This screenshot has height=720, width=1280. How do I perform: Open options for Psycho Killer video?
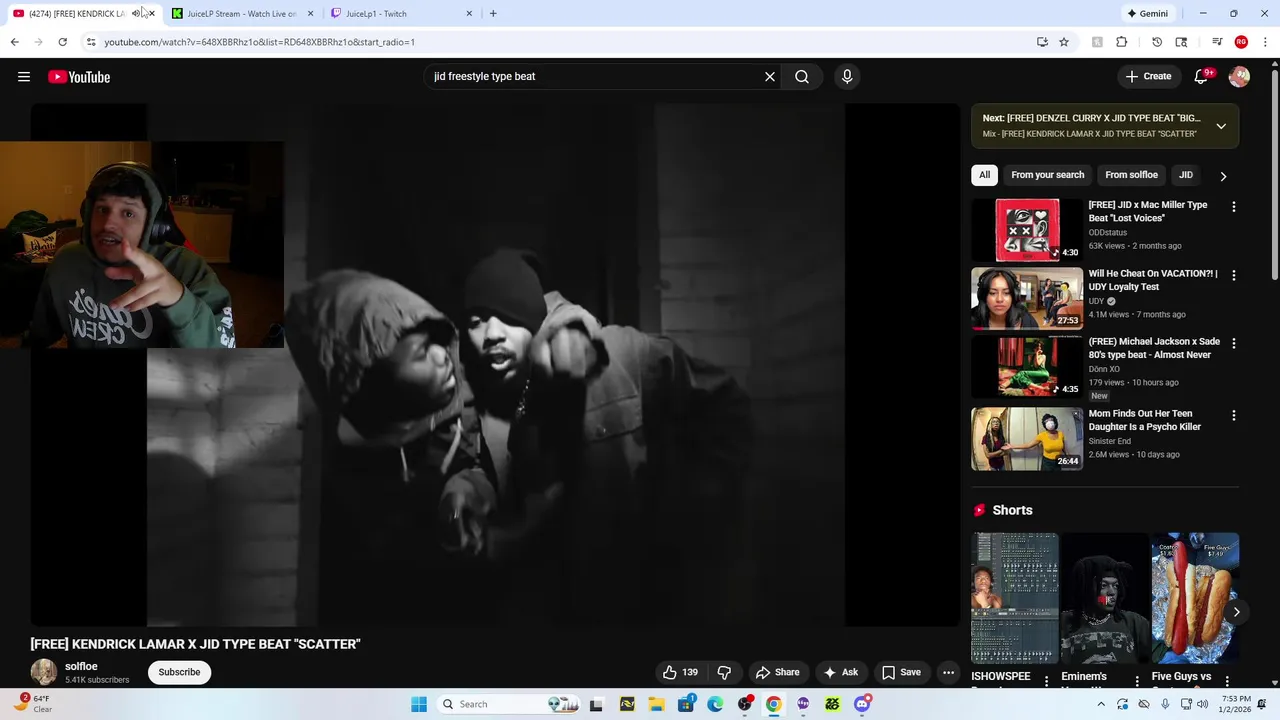[1233, 415]
